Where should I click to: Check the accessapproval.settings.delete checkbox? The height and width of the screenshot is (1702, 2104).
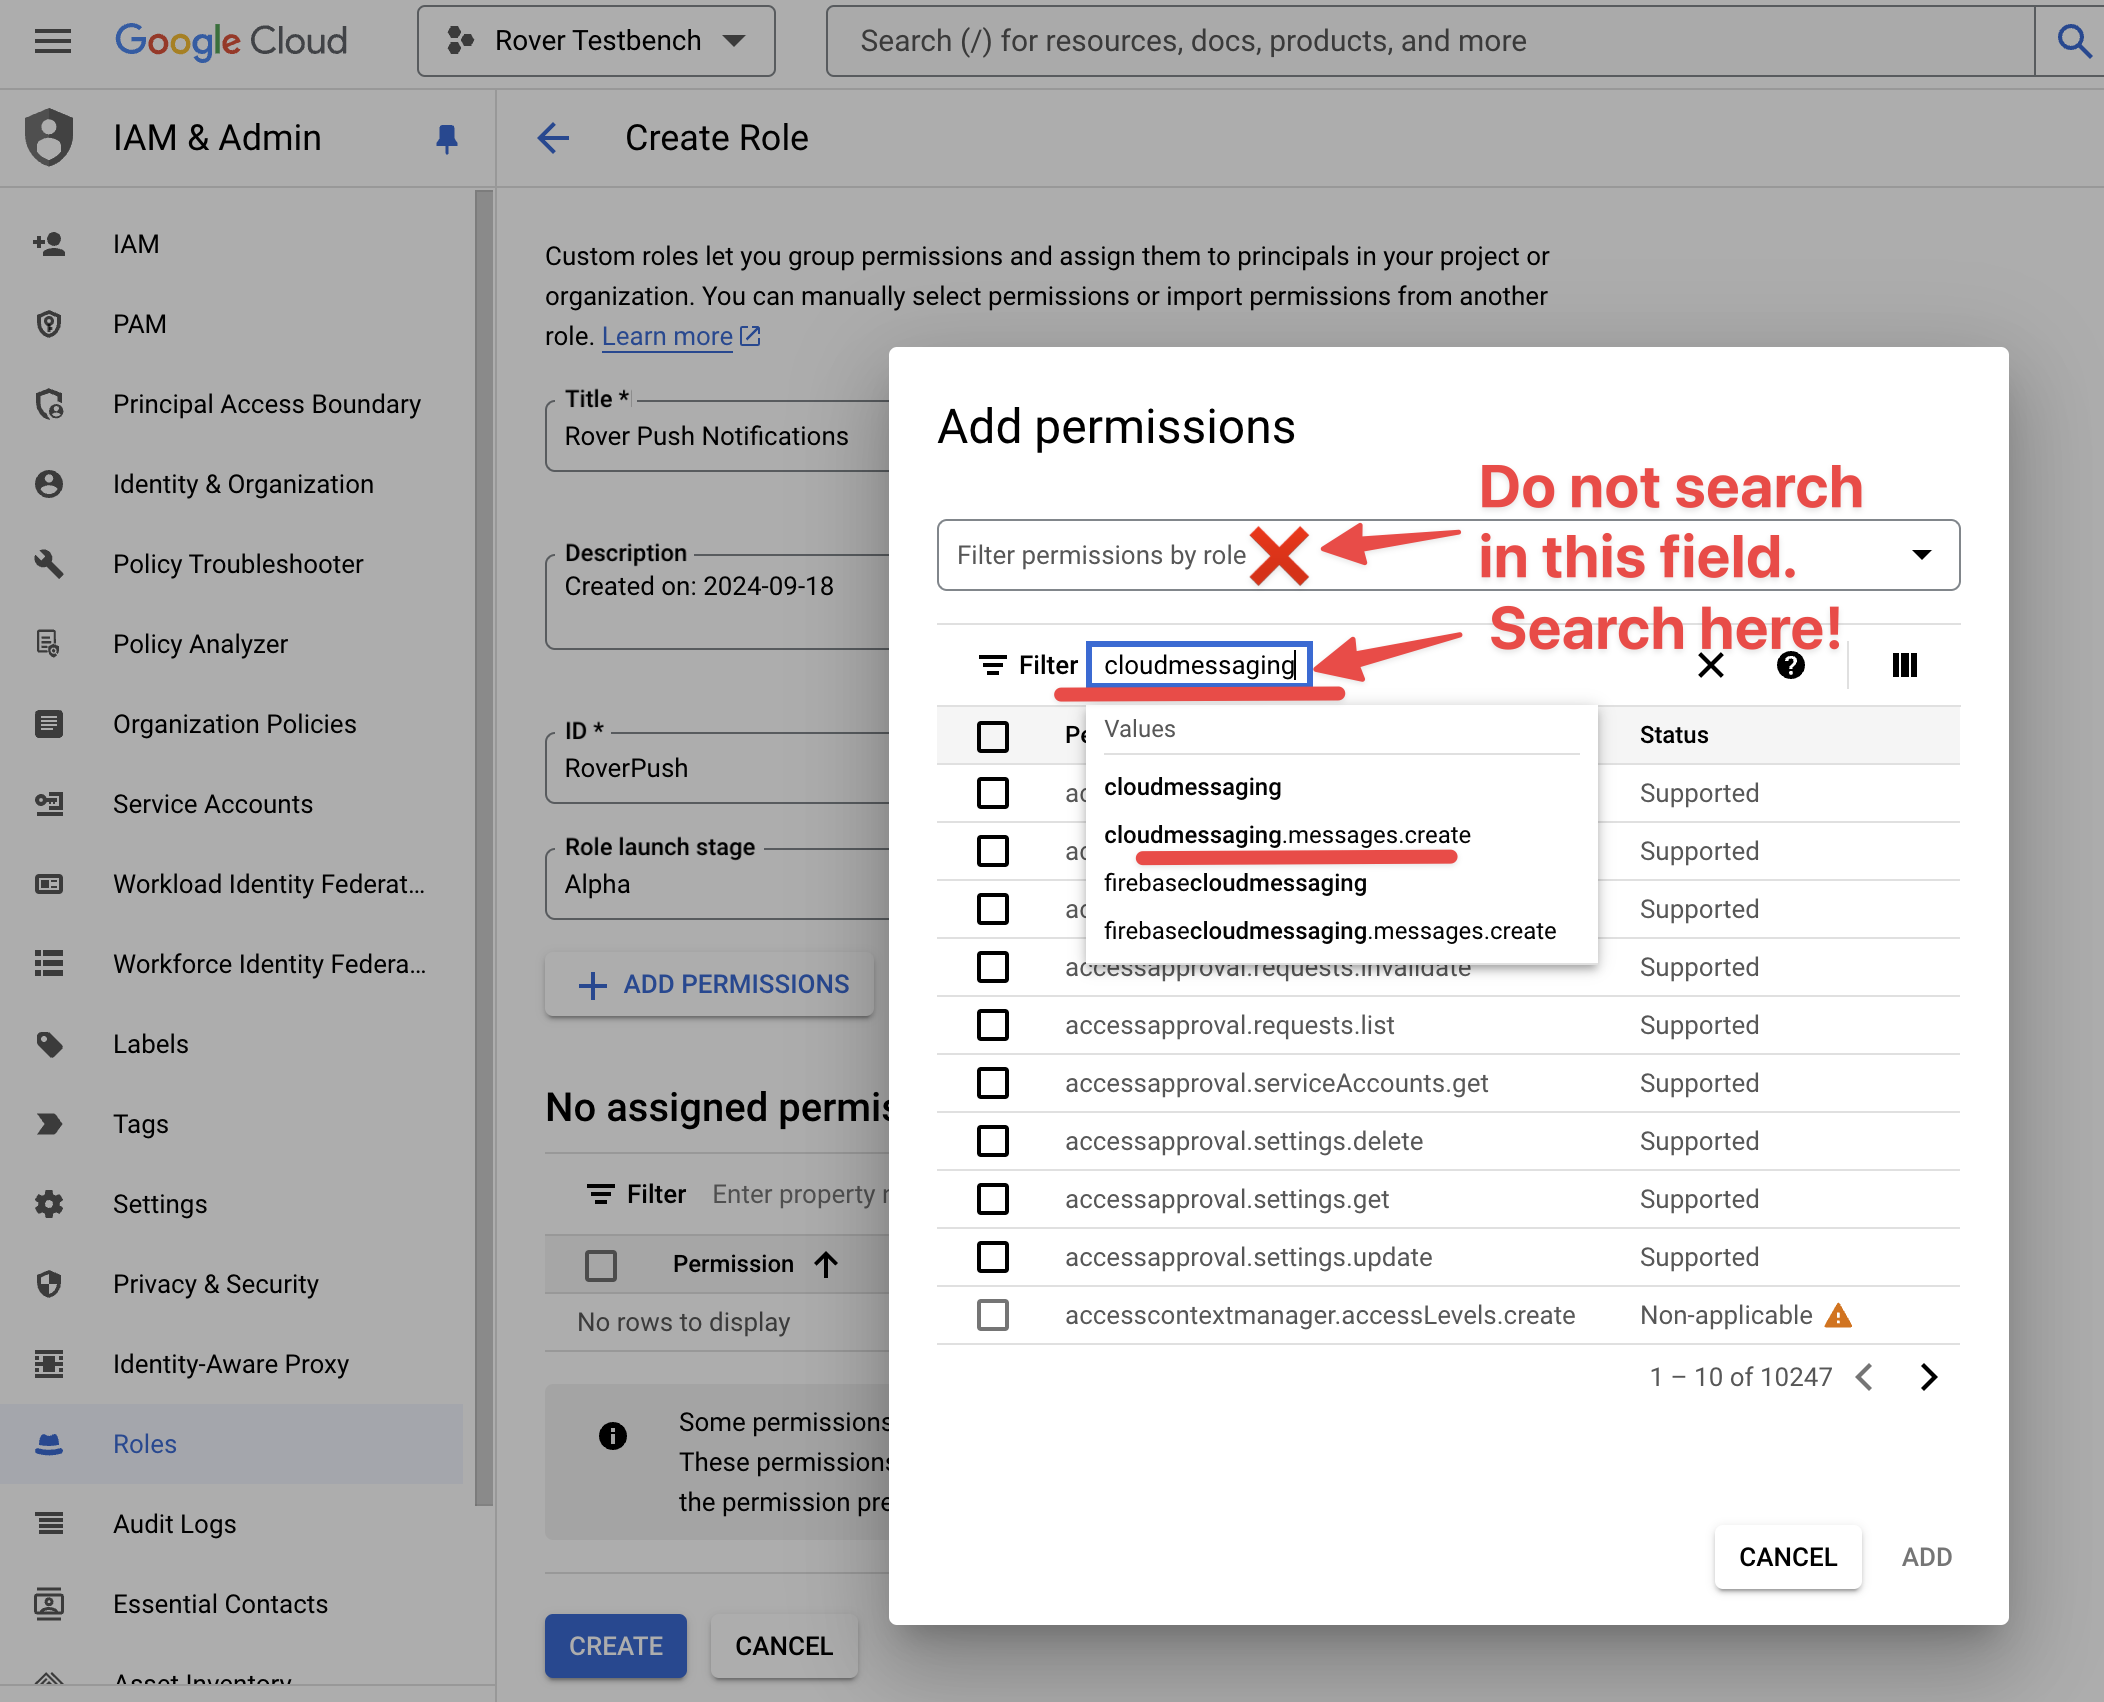pyautogui.click(x=992, y=1141)
